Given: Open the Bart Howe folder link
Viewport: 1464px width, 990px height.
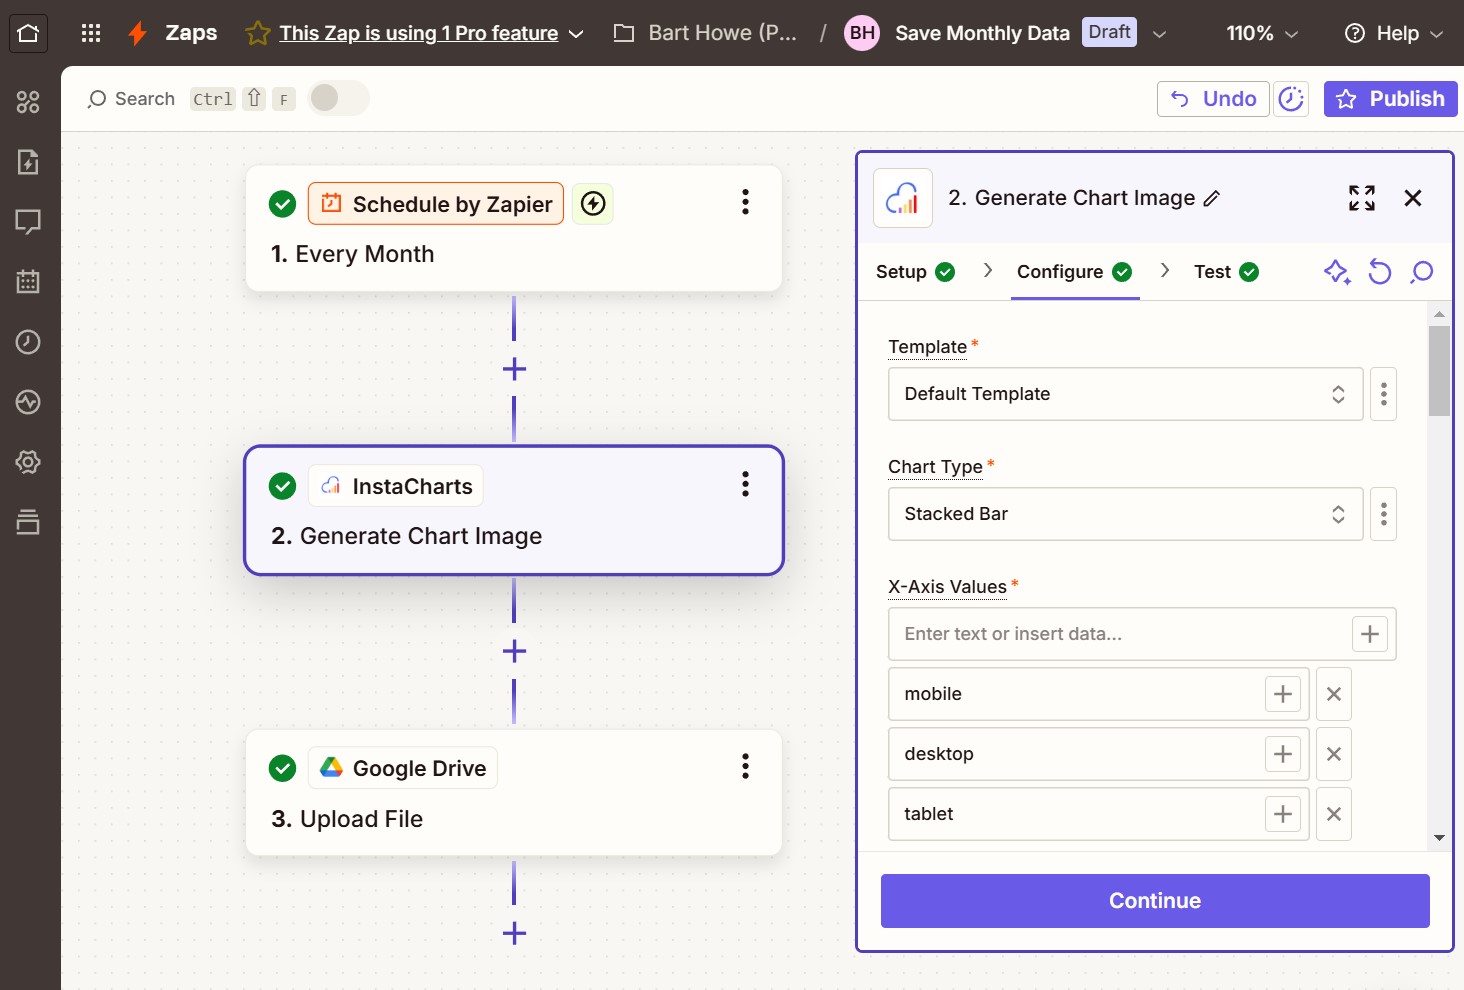Looking at the screenshot, I should coord(706,33).
